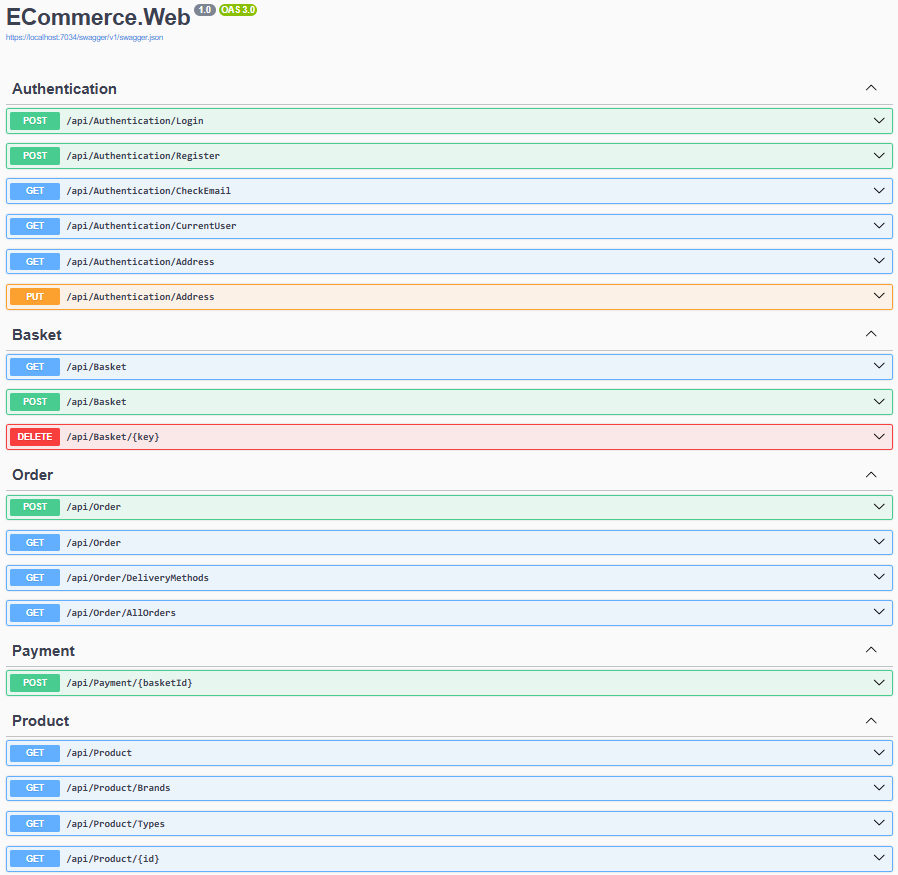898x875 pixels.
Task: Click the /api/Authentication/CheckEmail path text
Action: [x=149, y=191]
